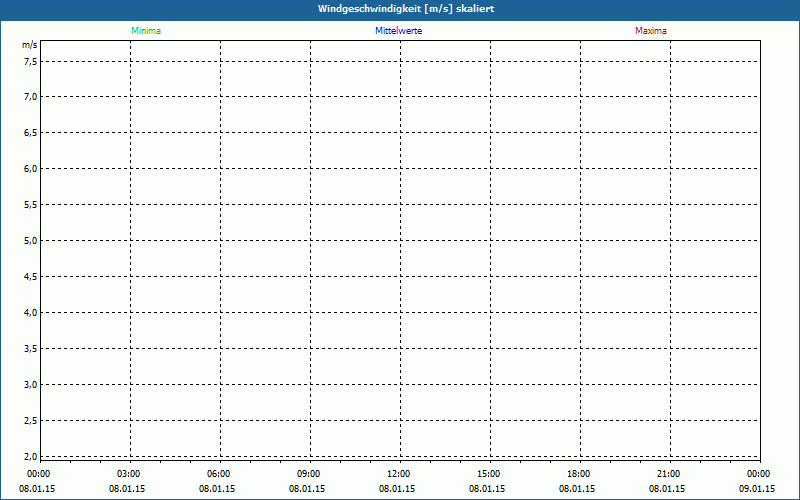Click the m/s unit label on axis
The image size is (800, 500).
point(30,45)
